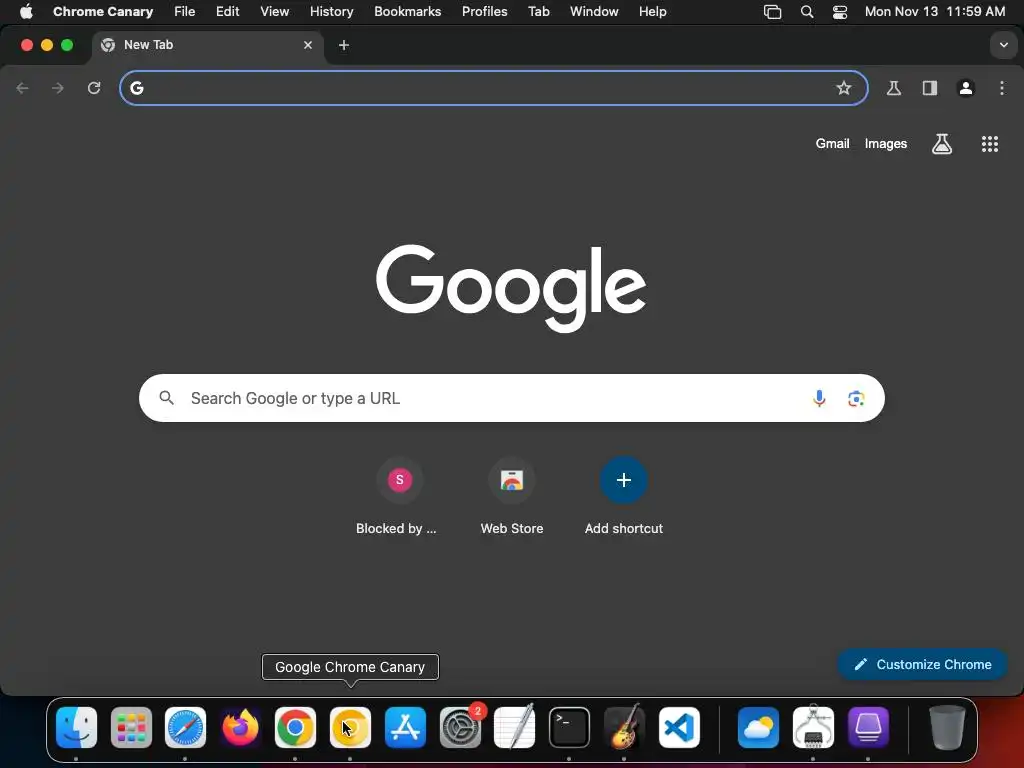Open the Web Store shortcut
The width and height of the screenshot is (1024, 768).
click(x=512, y=497)
